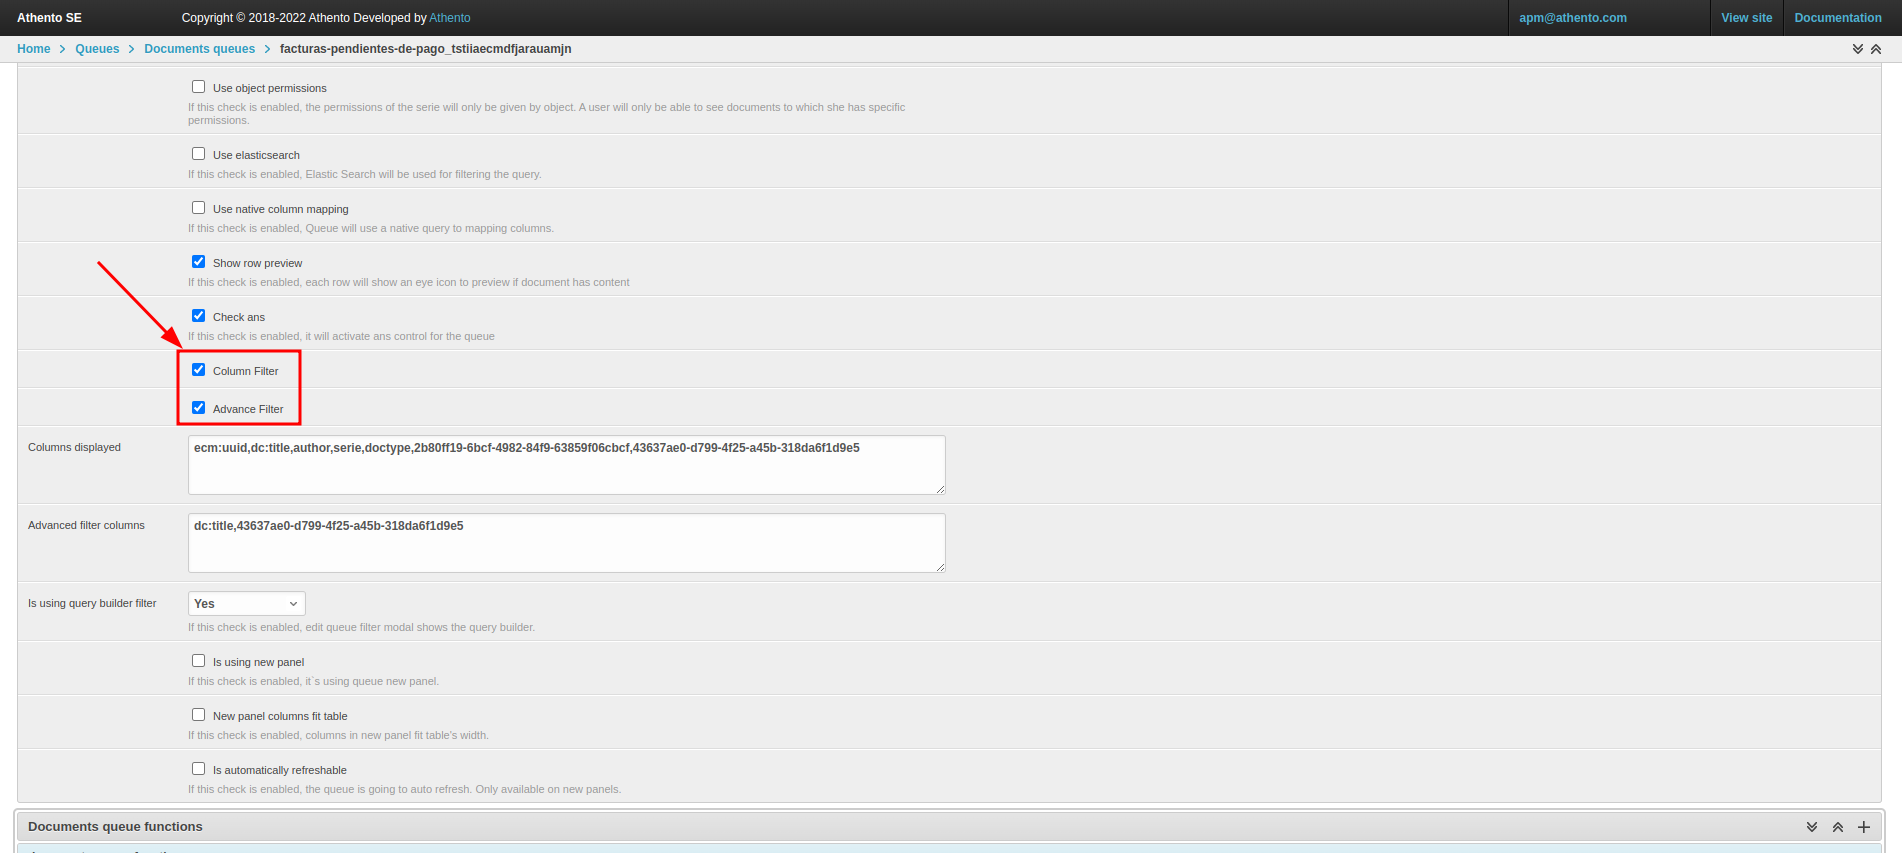Screen dimensions: 1902x853
Task: Open Documents queues breadcrumb link
Action: click(199, 49)
